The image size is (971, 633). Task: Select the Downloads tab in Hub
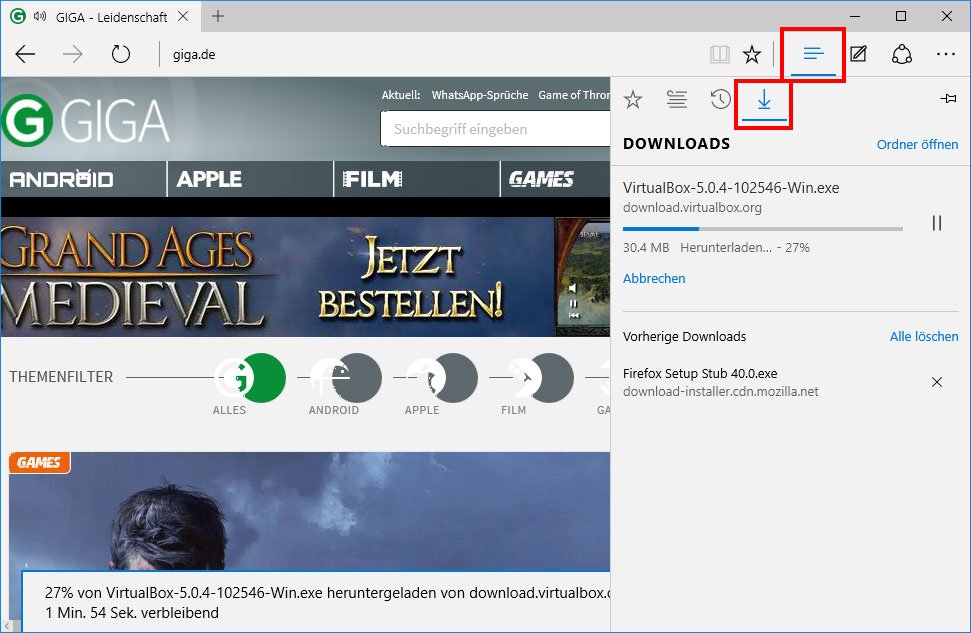[x=764, y=100]
